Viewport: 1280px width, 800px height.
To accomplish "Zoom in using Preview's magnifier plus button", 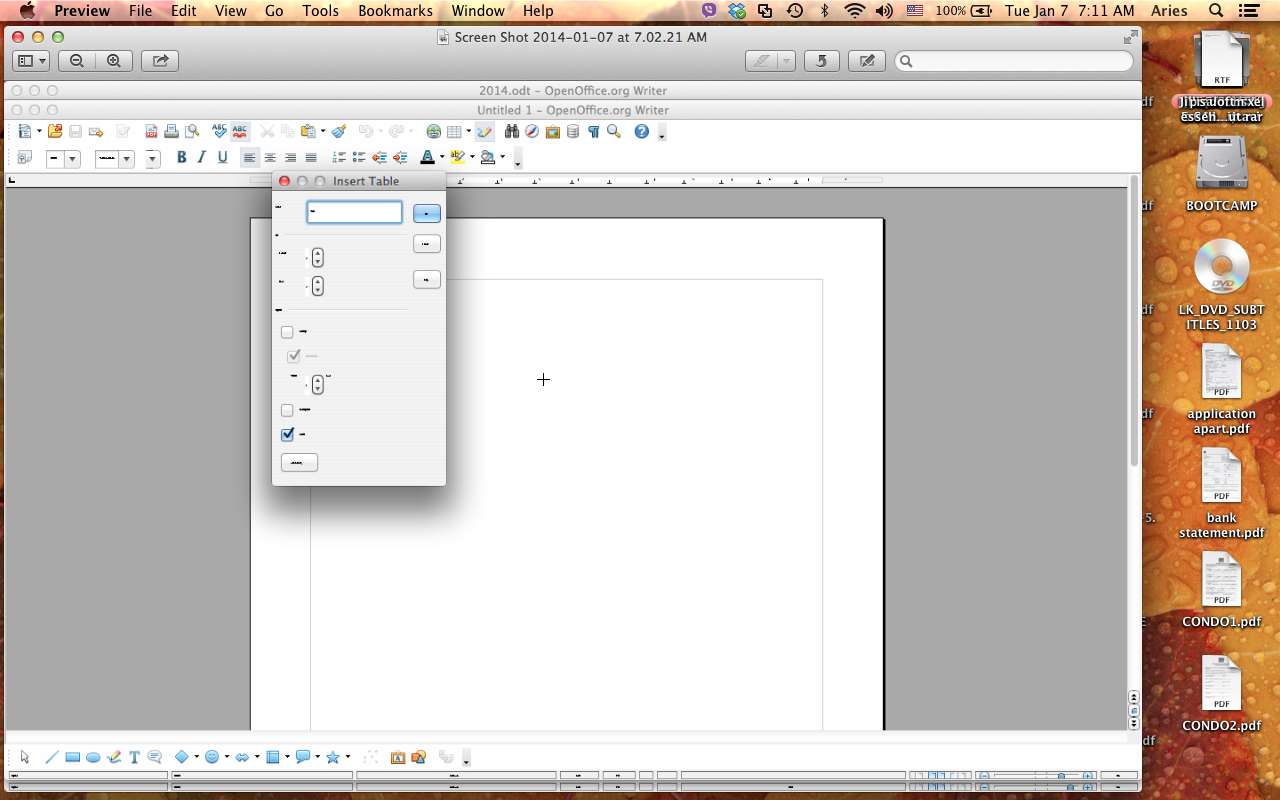I will [114, 61].
